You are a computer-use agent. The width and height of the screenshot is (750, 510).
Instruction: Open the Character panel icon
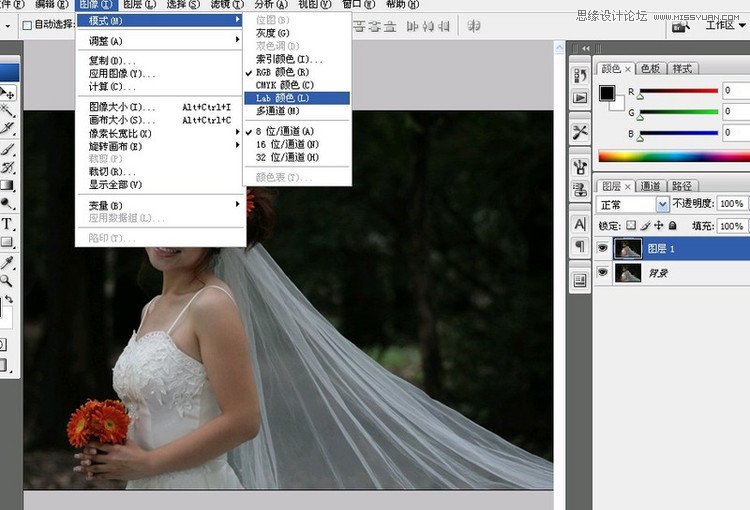580,224
